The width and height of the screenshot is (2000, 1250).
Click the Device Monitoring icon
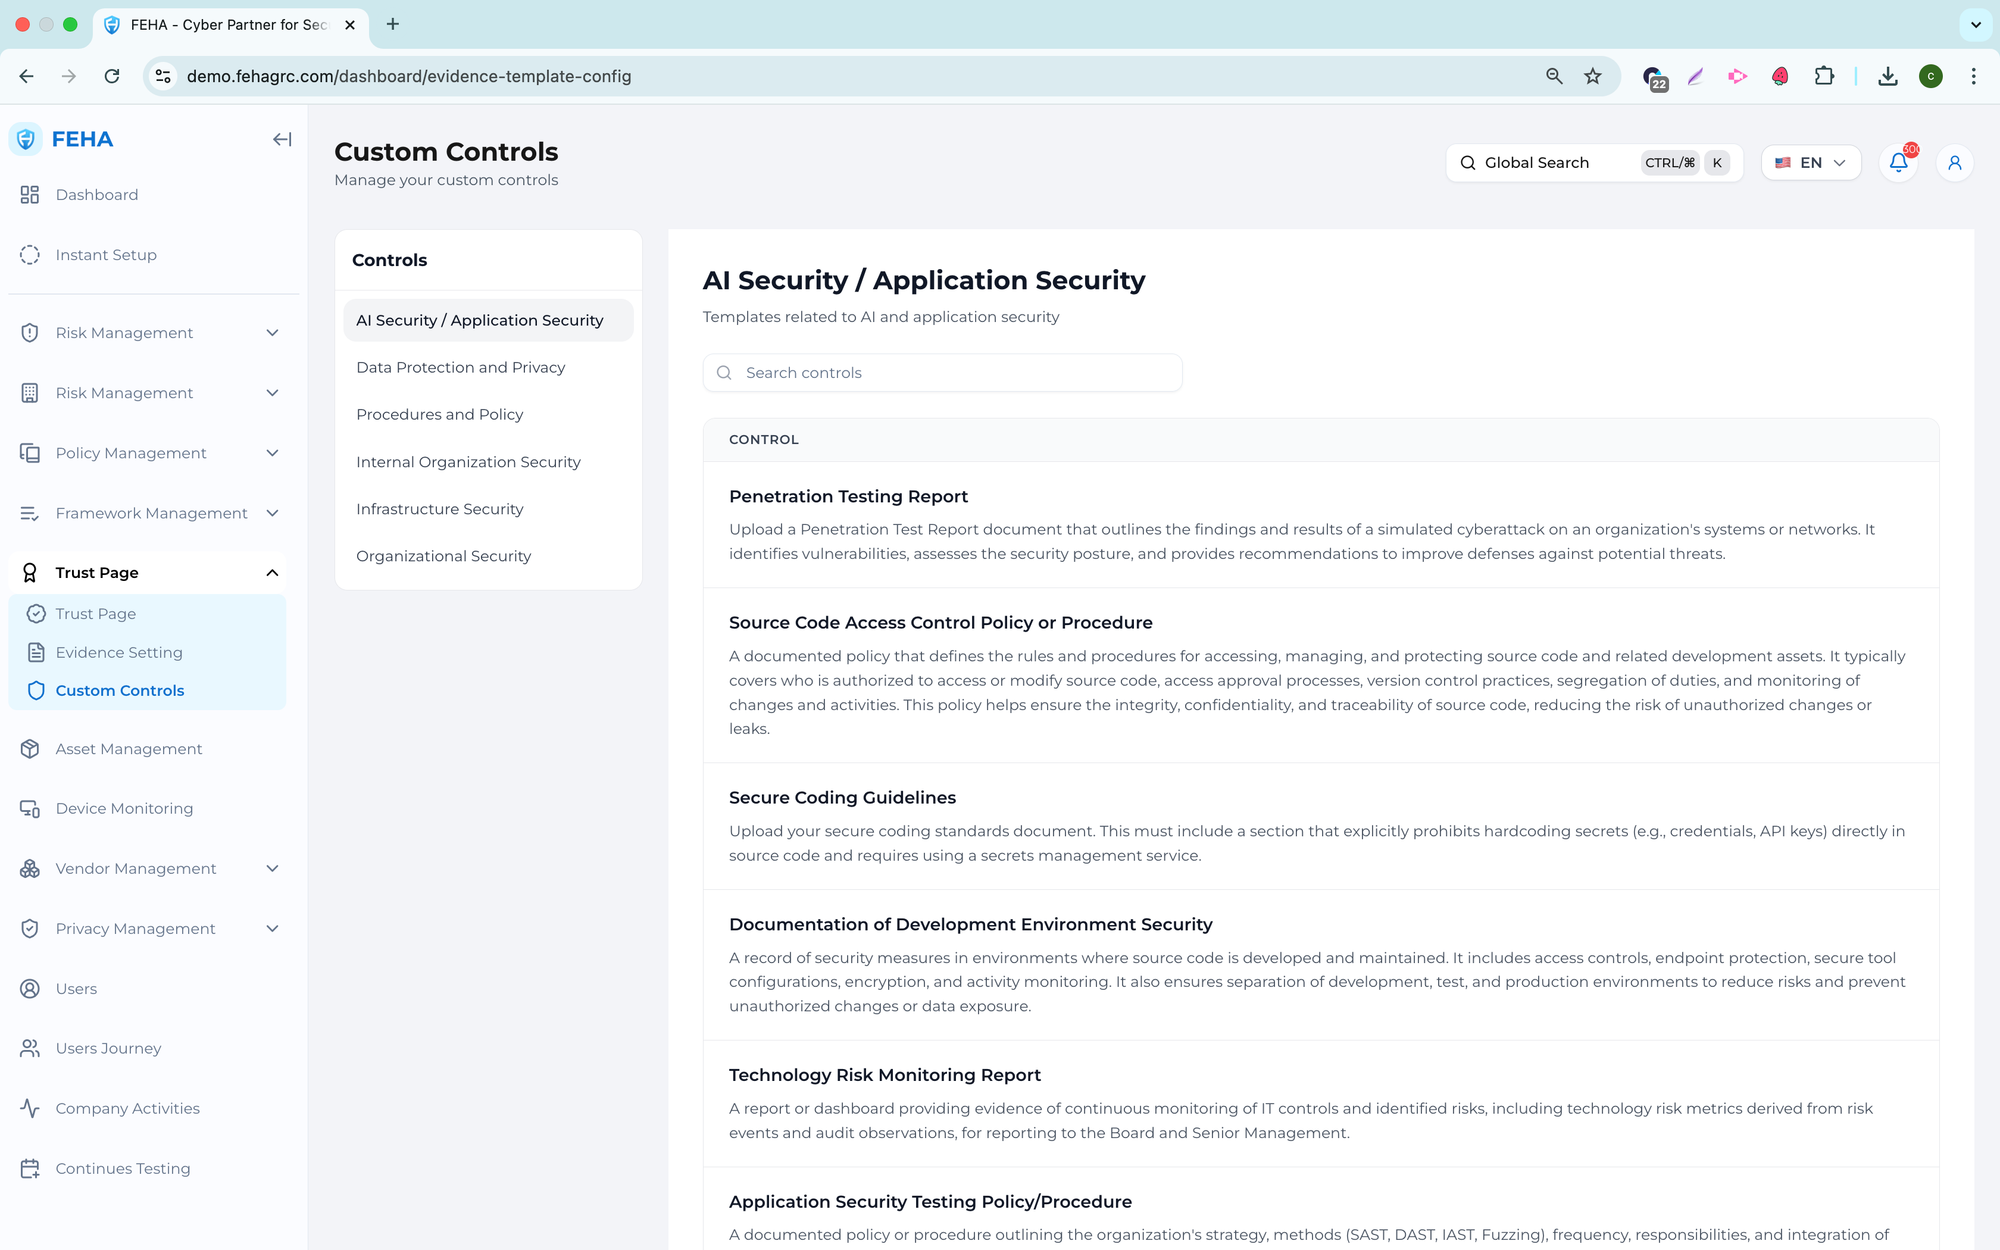pyautogui.click(x=30, y=809)
